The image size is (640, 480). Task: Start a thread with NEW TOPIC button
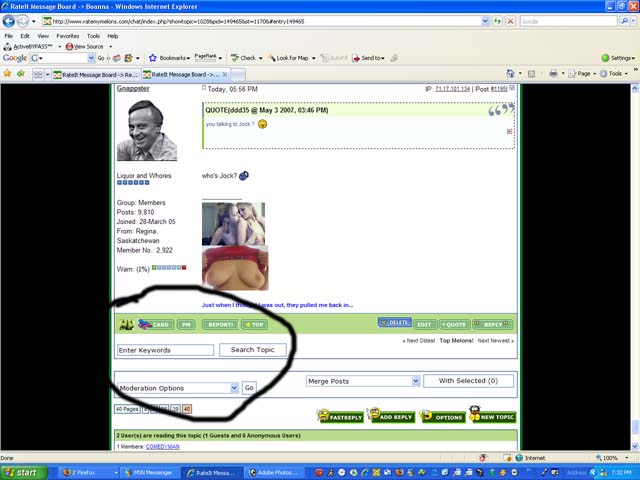point(492,416)
